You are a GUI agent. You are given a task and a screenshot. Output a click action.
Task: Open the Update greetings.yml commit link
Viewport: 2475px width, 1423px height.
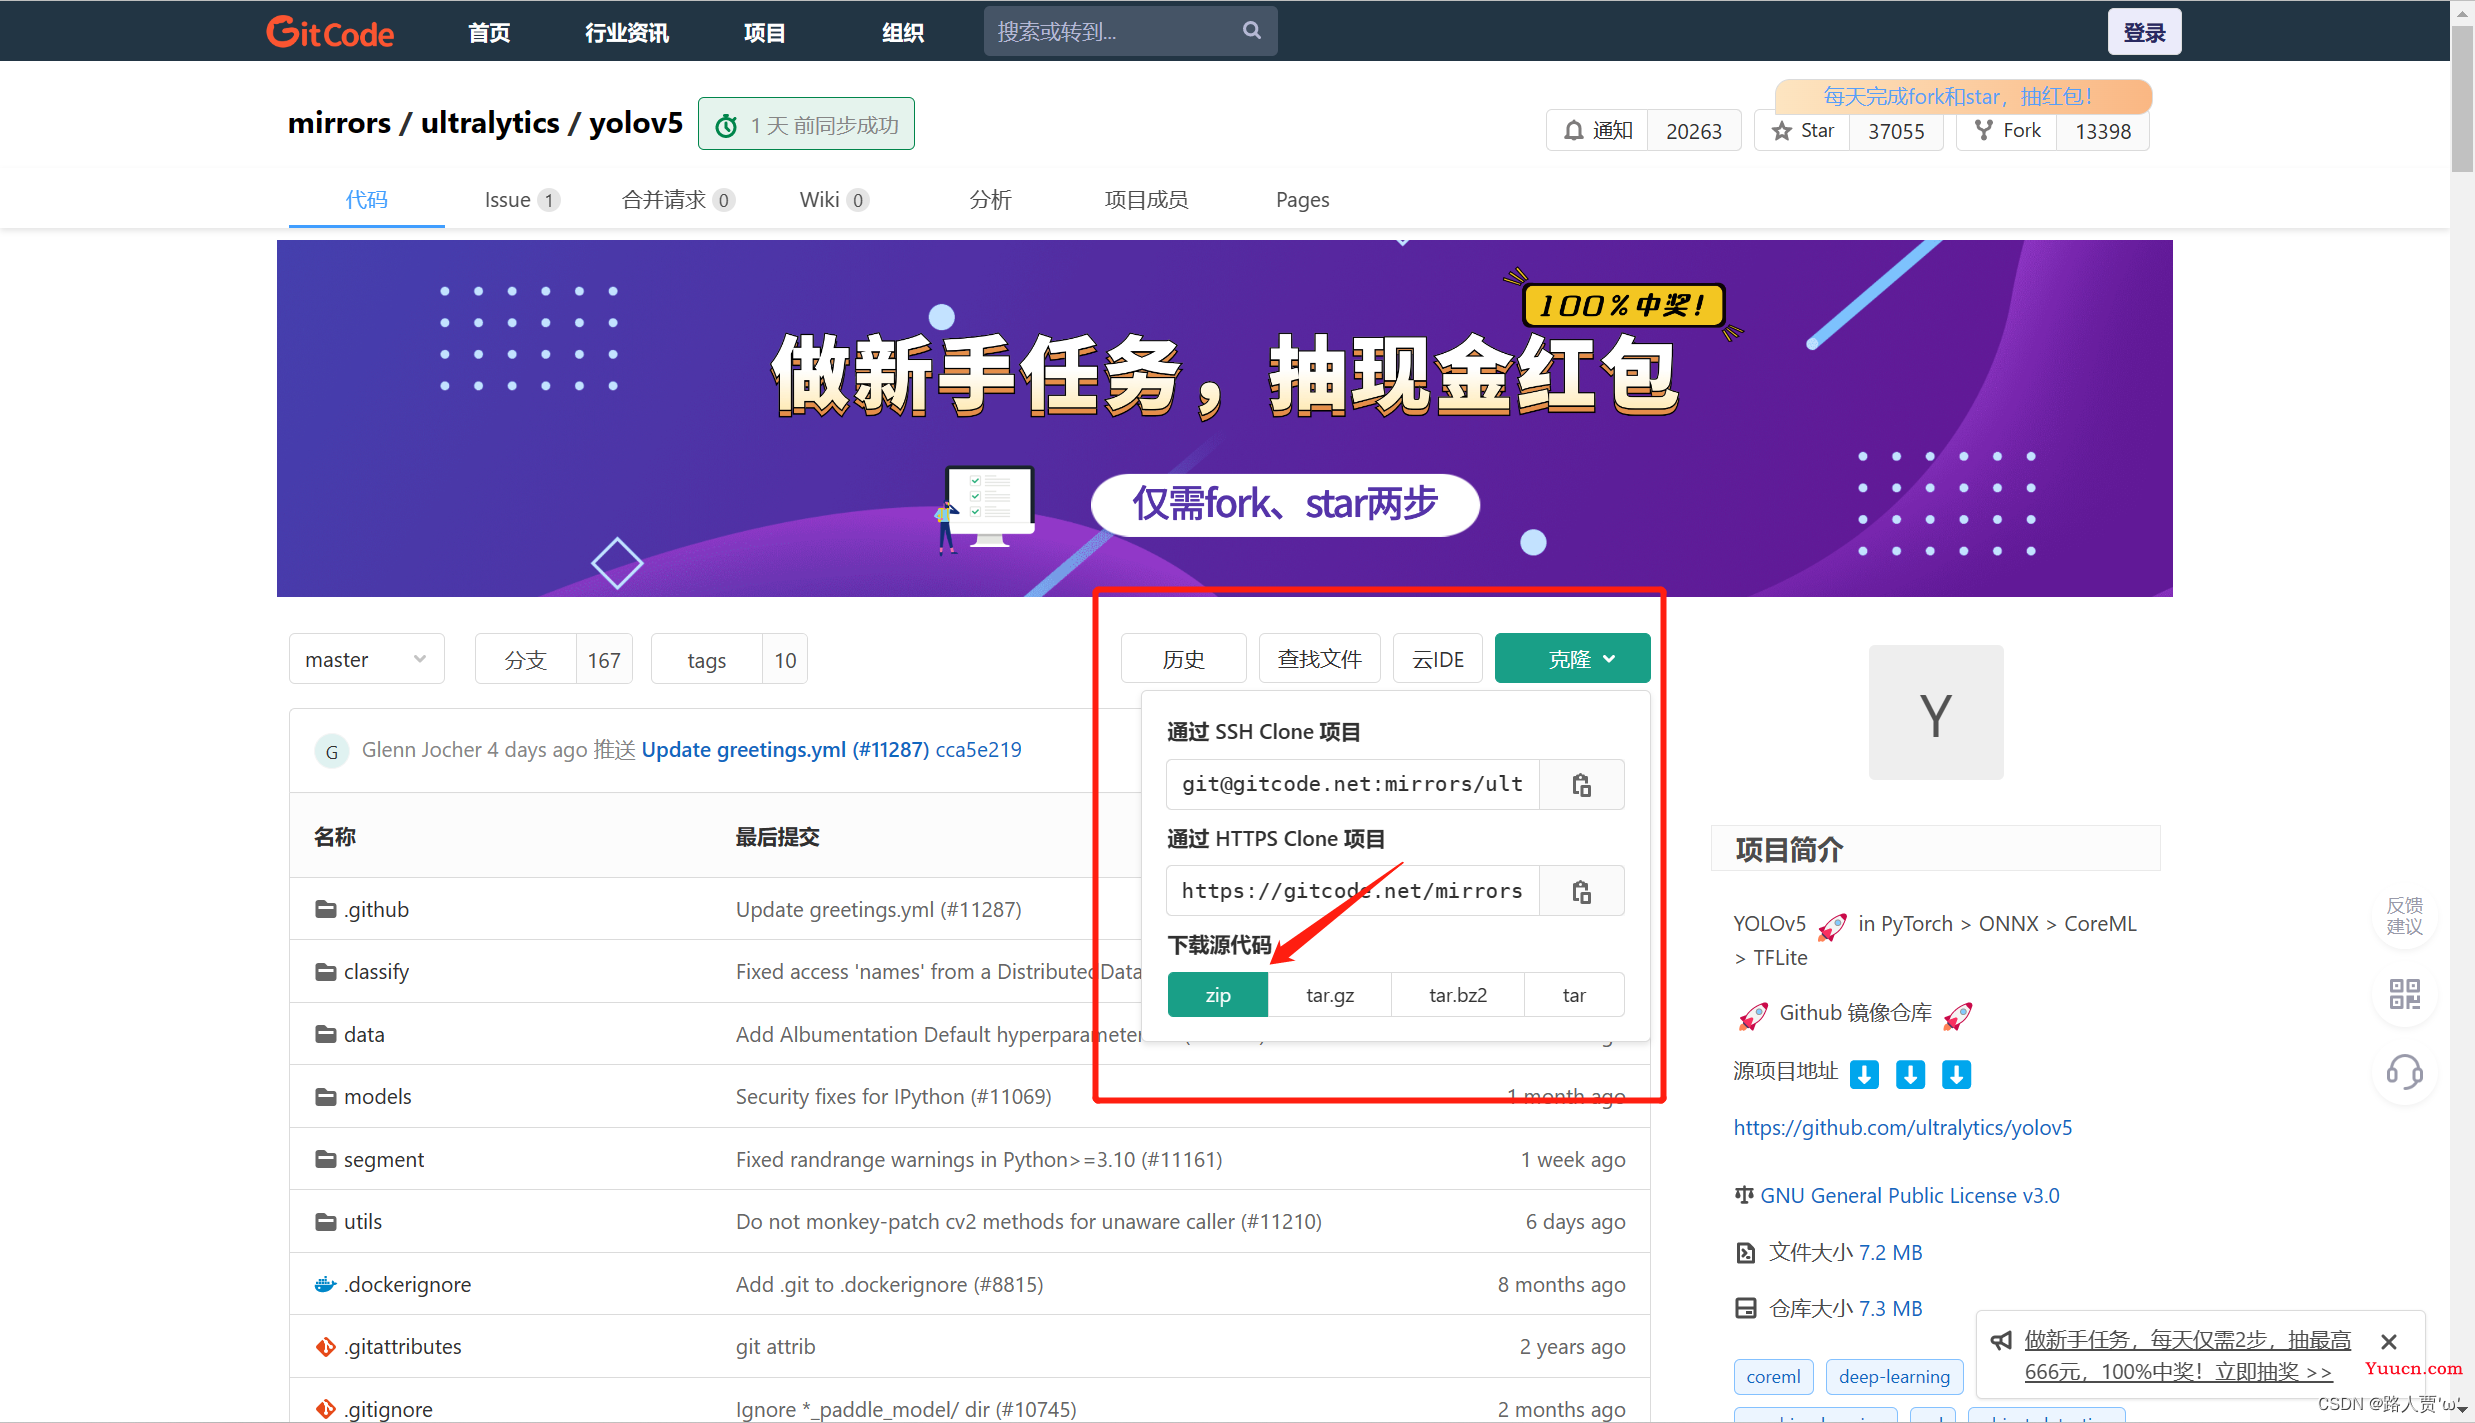coord(785,750)
